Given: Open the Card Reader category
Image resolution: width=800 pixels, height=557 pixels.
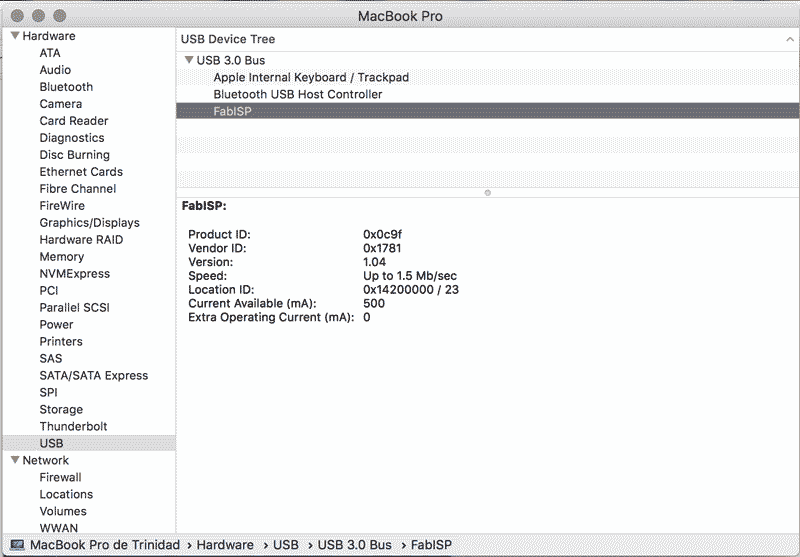Looking at the screenshot, I should pos(74,121).
